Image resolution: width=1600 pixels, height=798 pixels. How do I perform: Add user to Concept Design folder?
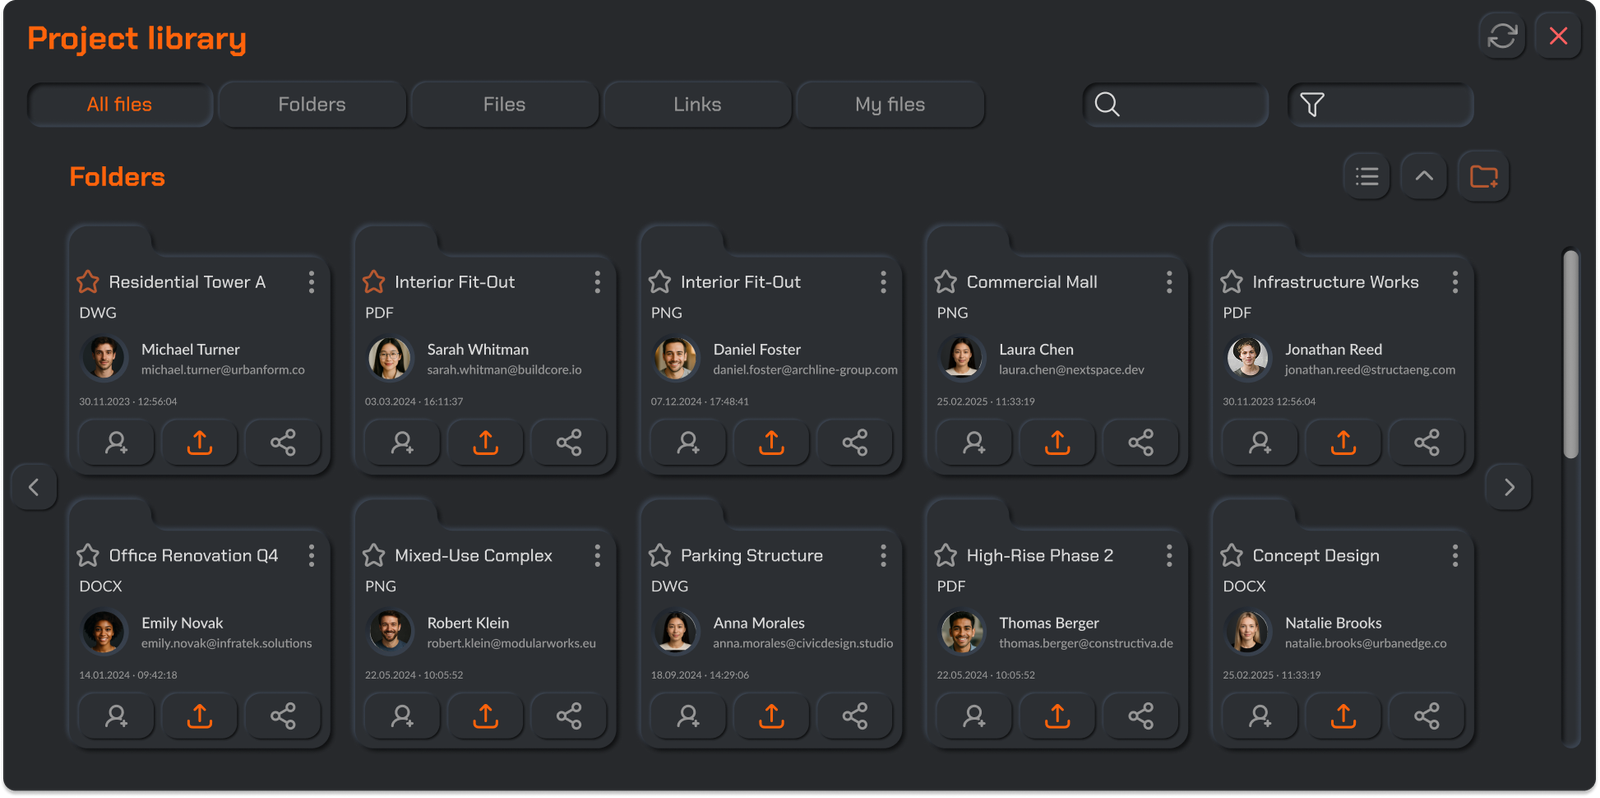coord(1260,716)
